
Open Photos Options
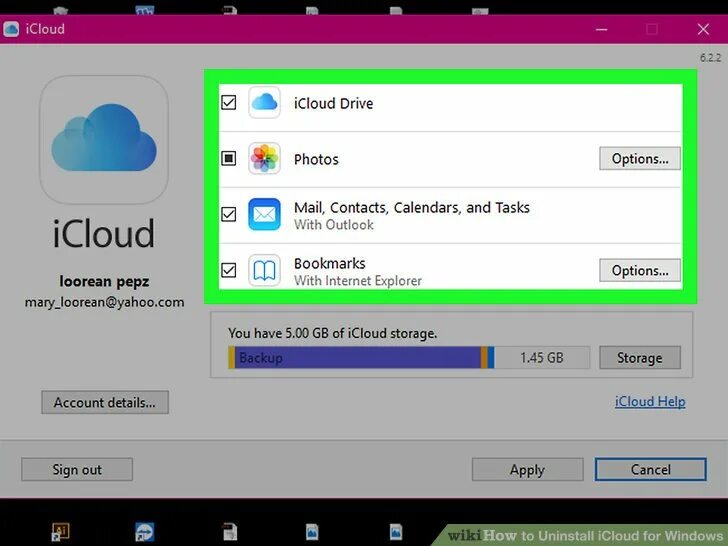pyautogui.click(x=640, y=158)
